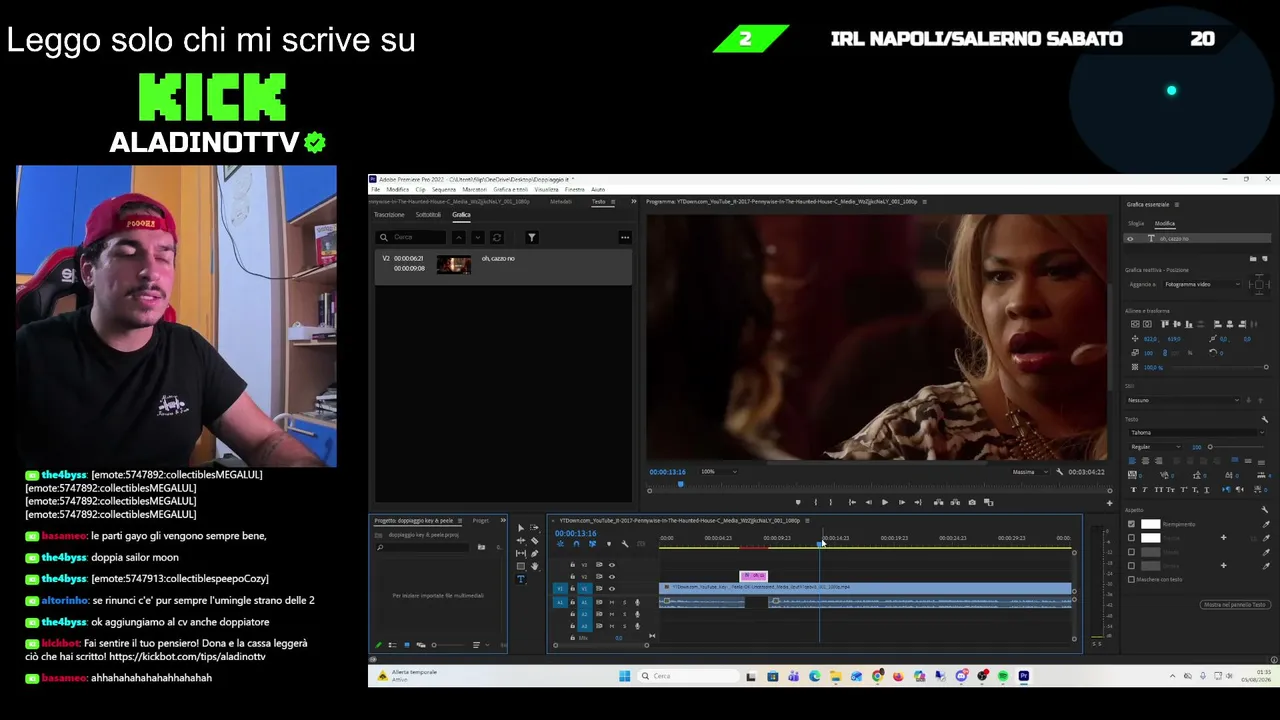This screenshot has width=1280, height=720.
Task: Open the Metadati panel tab
Action: click(561, 202)
